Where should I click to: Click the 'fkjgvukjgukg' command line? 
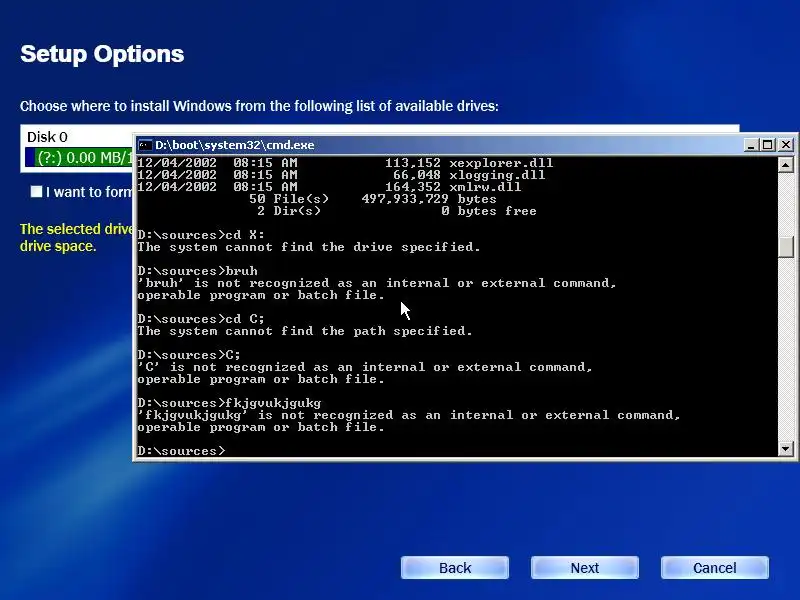(x=229, y=403)
